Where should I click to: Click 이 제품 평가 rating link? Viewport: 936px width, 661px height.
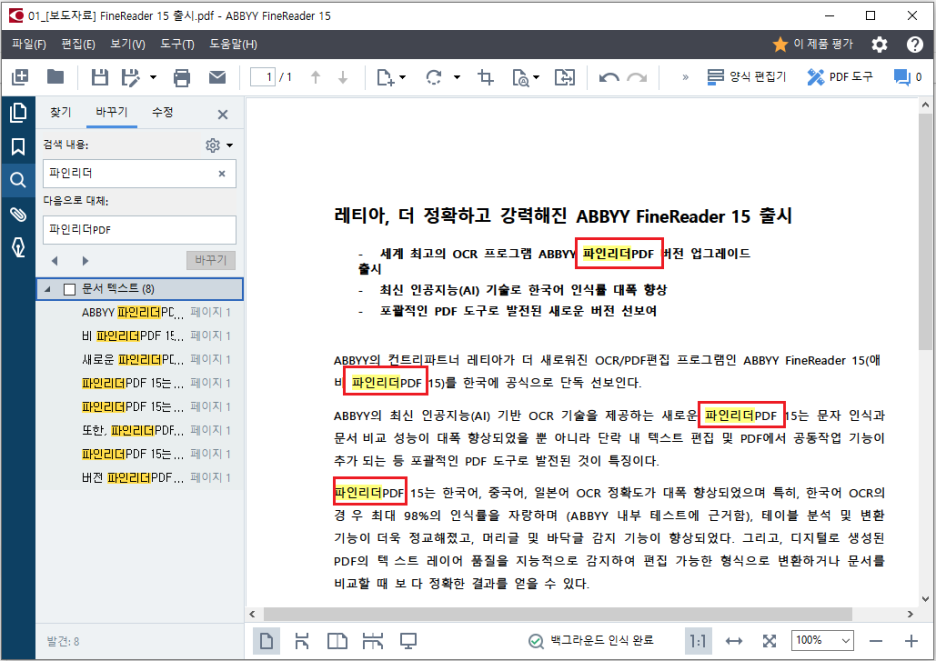(x=812, y=44)
